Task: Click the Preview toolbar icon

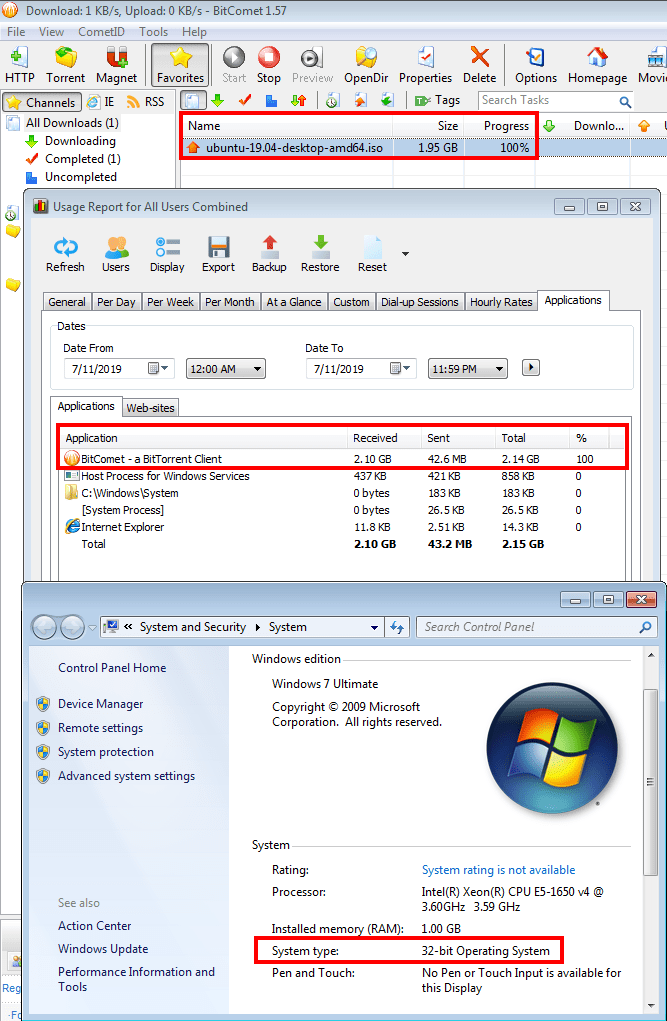Action: coord(313,64)
